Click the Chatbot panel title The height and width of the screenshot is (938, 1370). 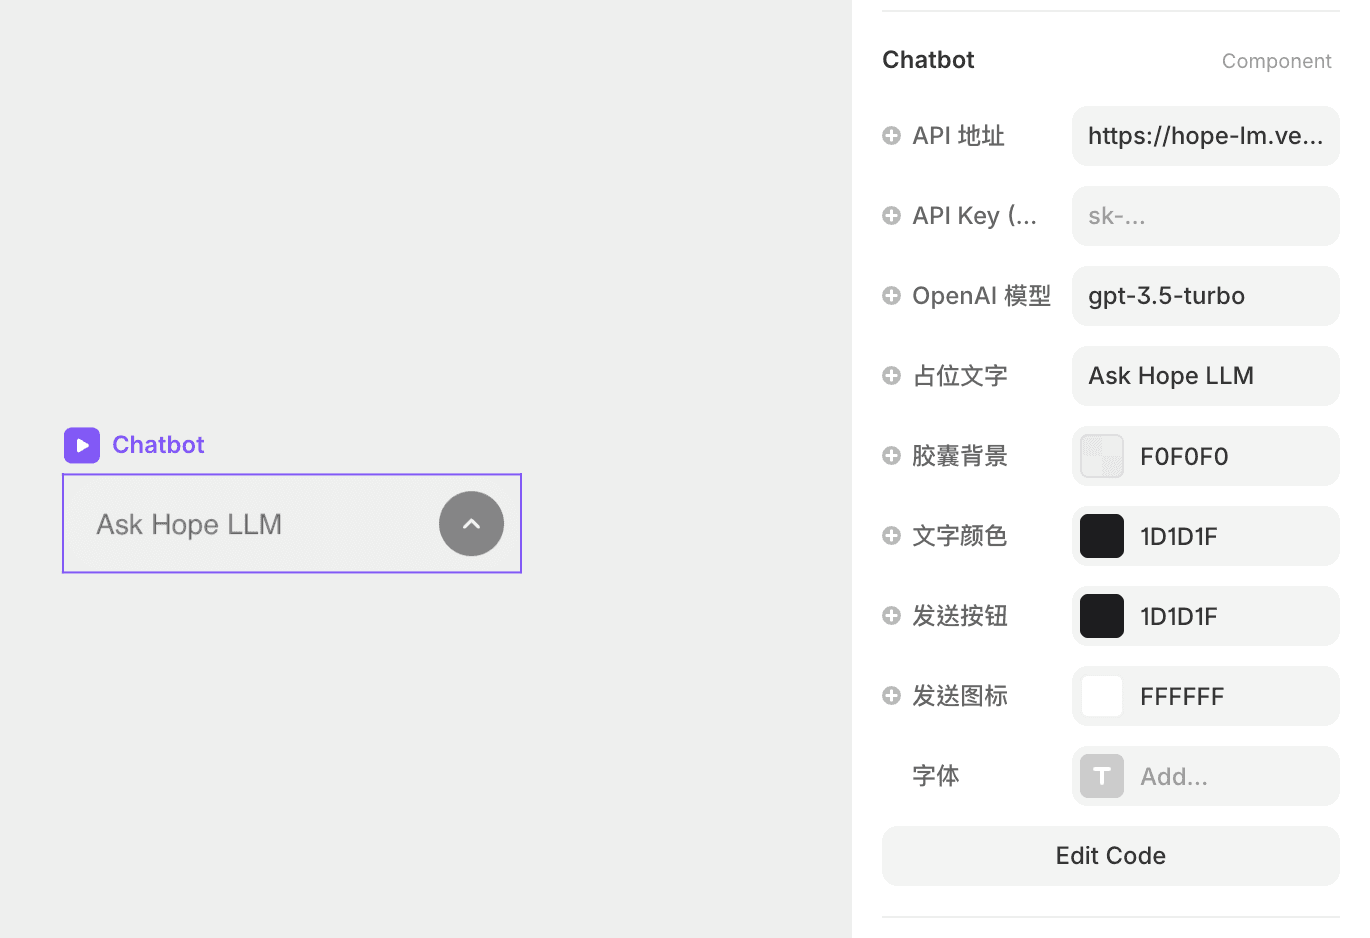pos(928,59)
